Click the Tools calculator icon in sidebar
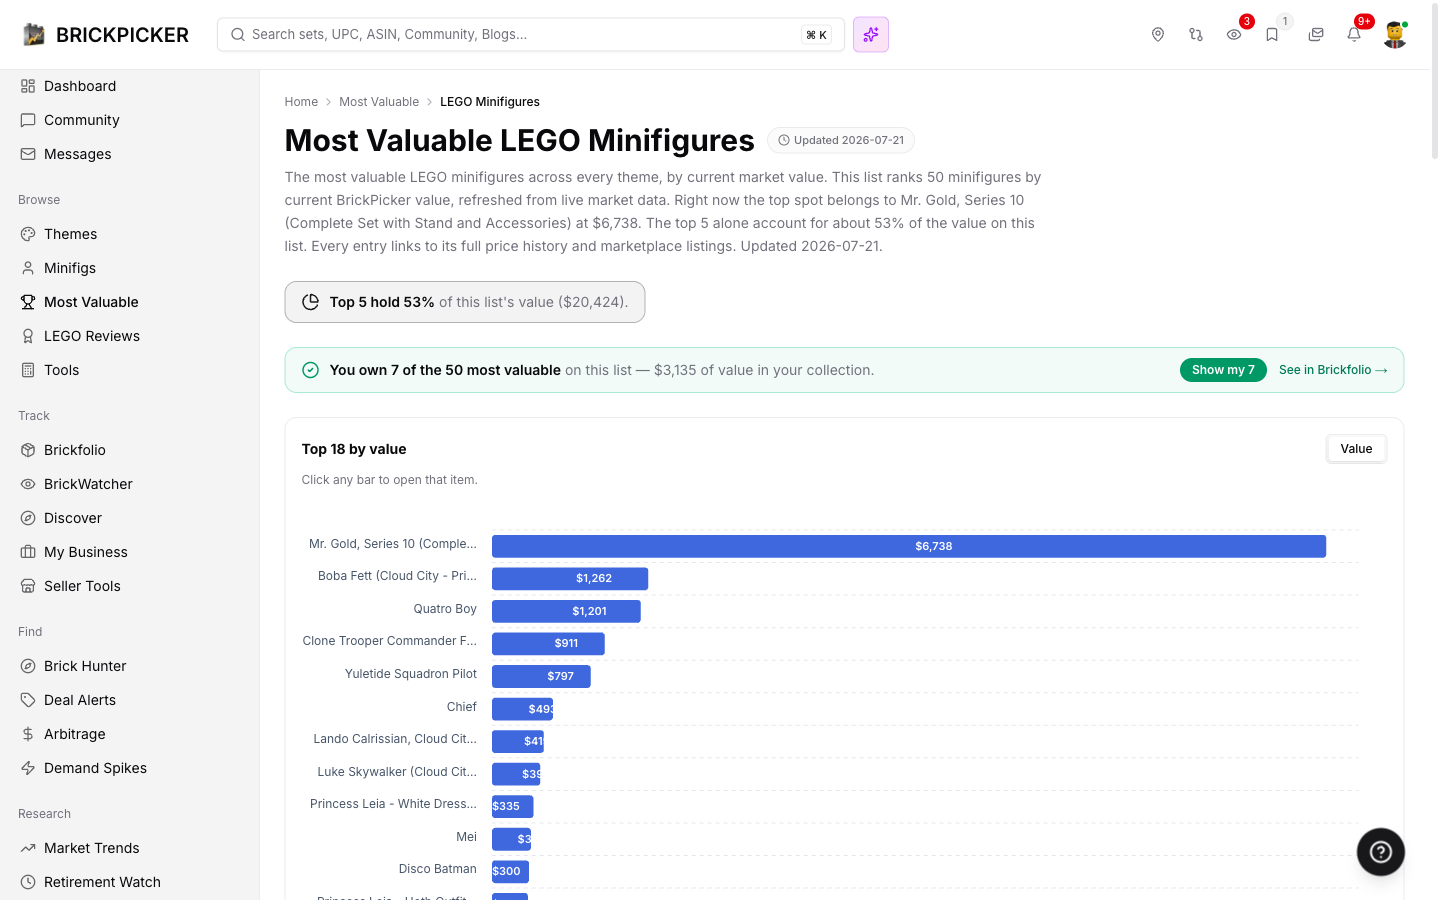 point(28,370)
